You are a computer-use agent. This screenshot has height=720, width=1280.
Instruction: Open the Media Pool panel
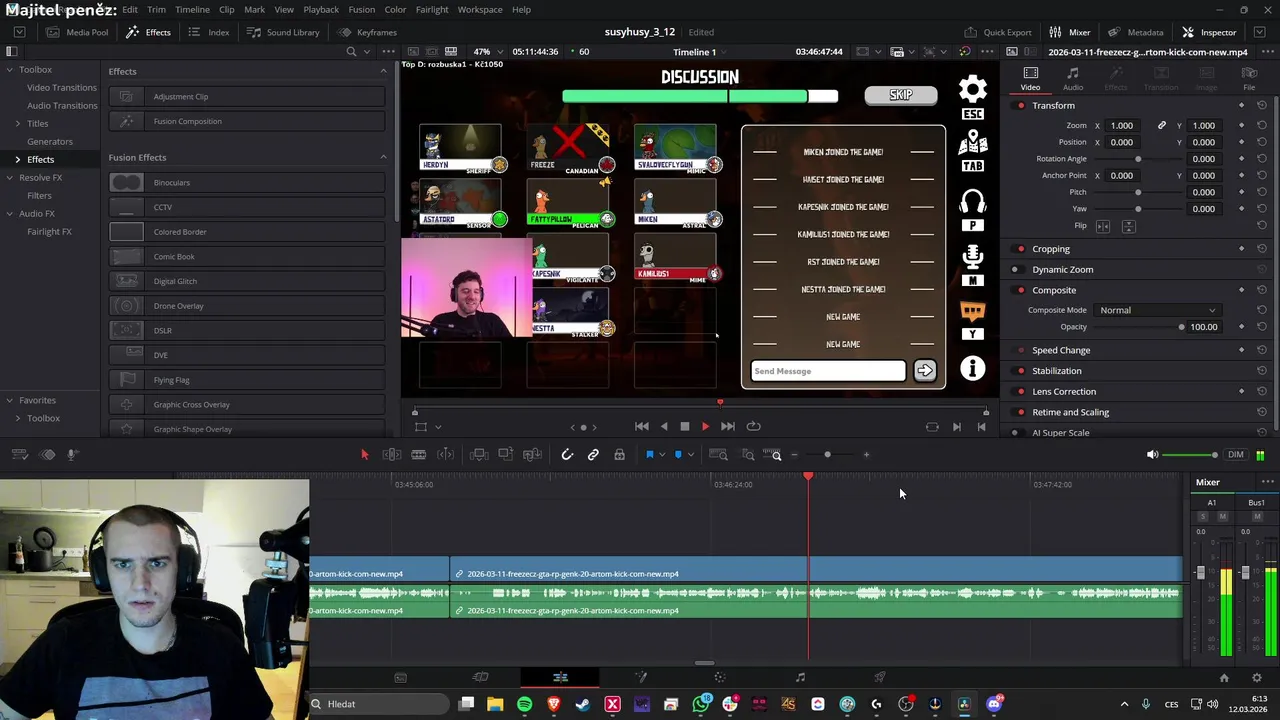pyautogui.click(x=77, y=32)
